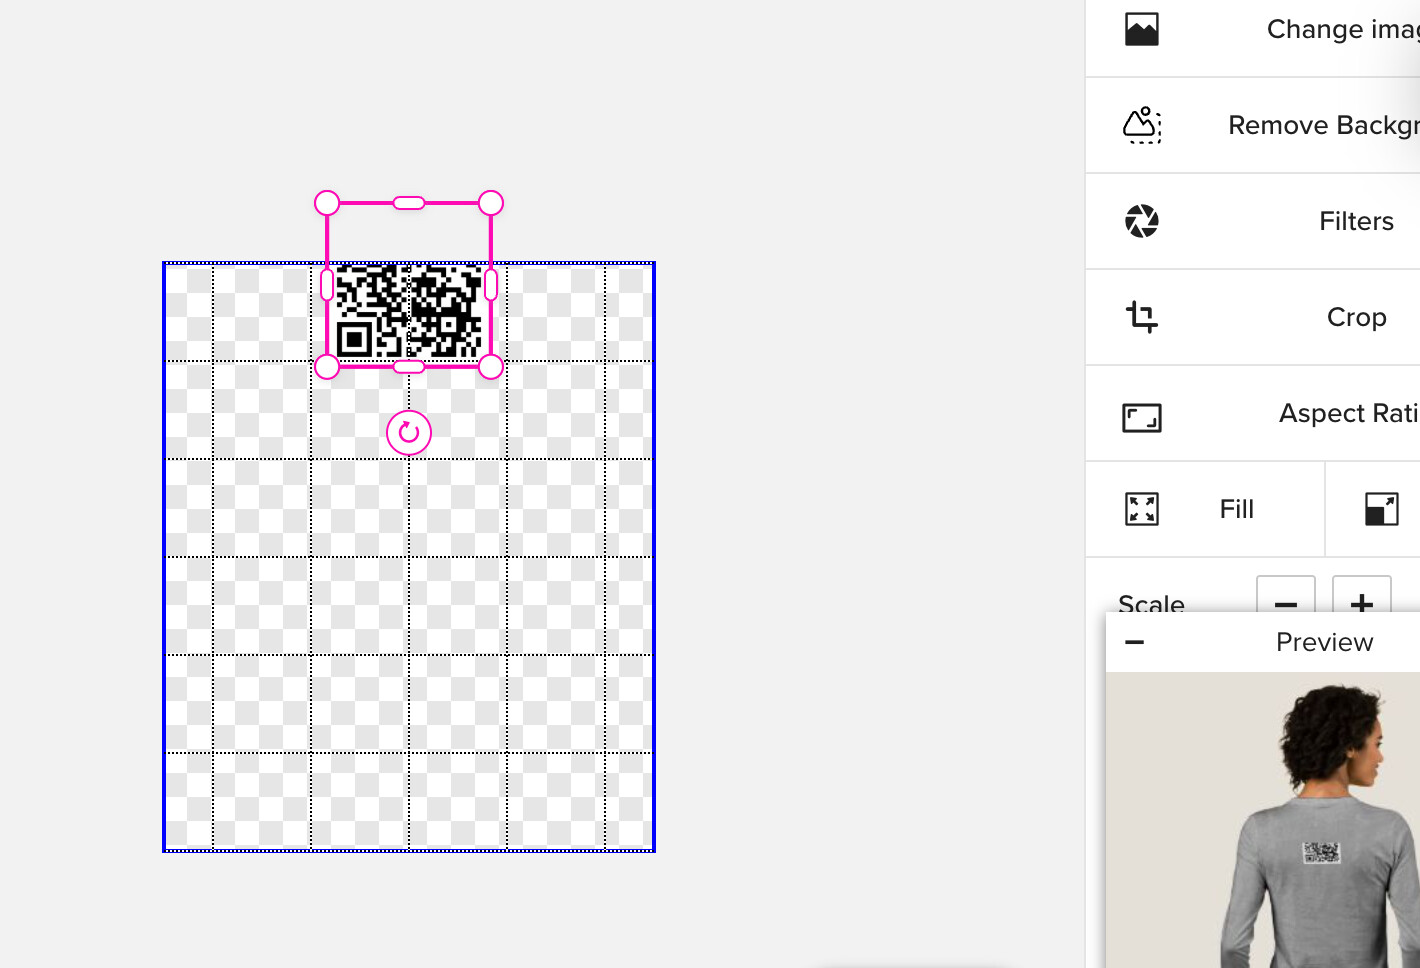The height and width of the screenshot is (968, 1420).
Task: Click the Aspect Ratio frame icon
Action: pos(1141,417)
